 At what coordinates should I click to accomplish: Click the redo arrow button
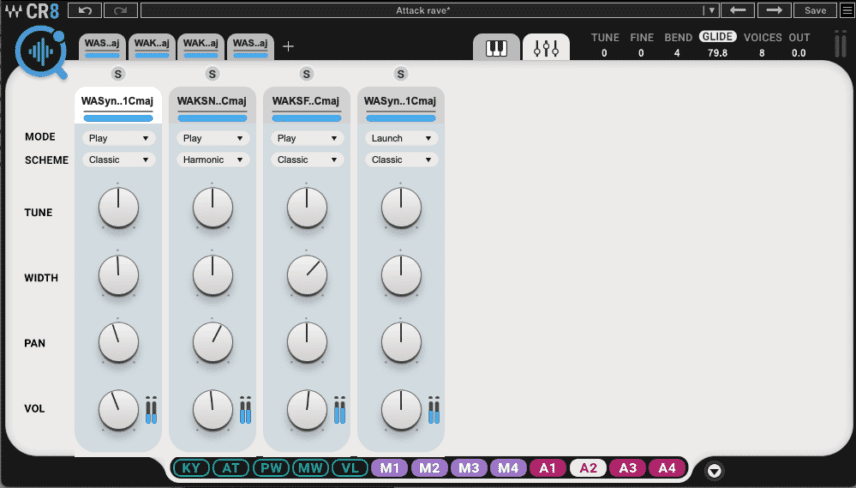point(120,10)
